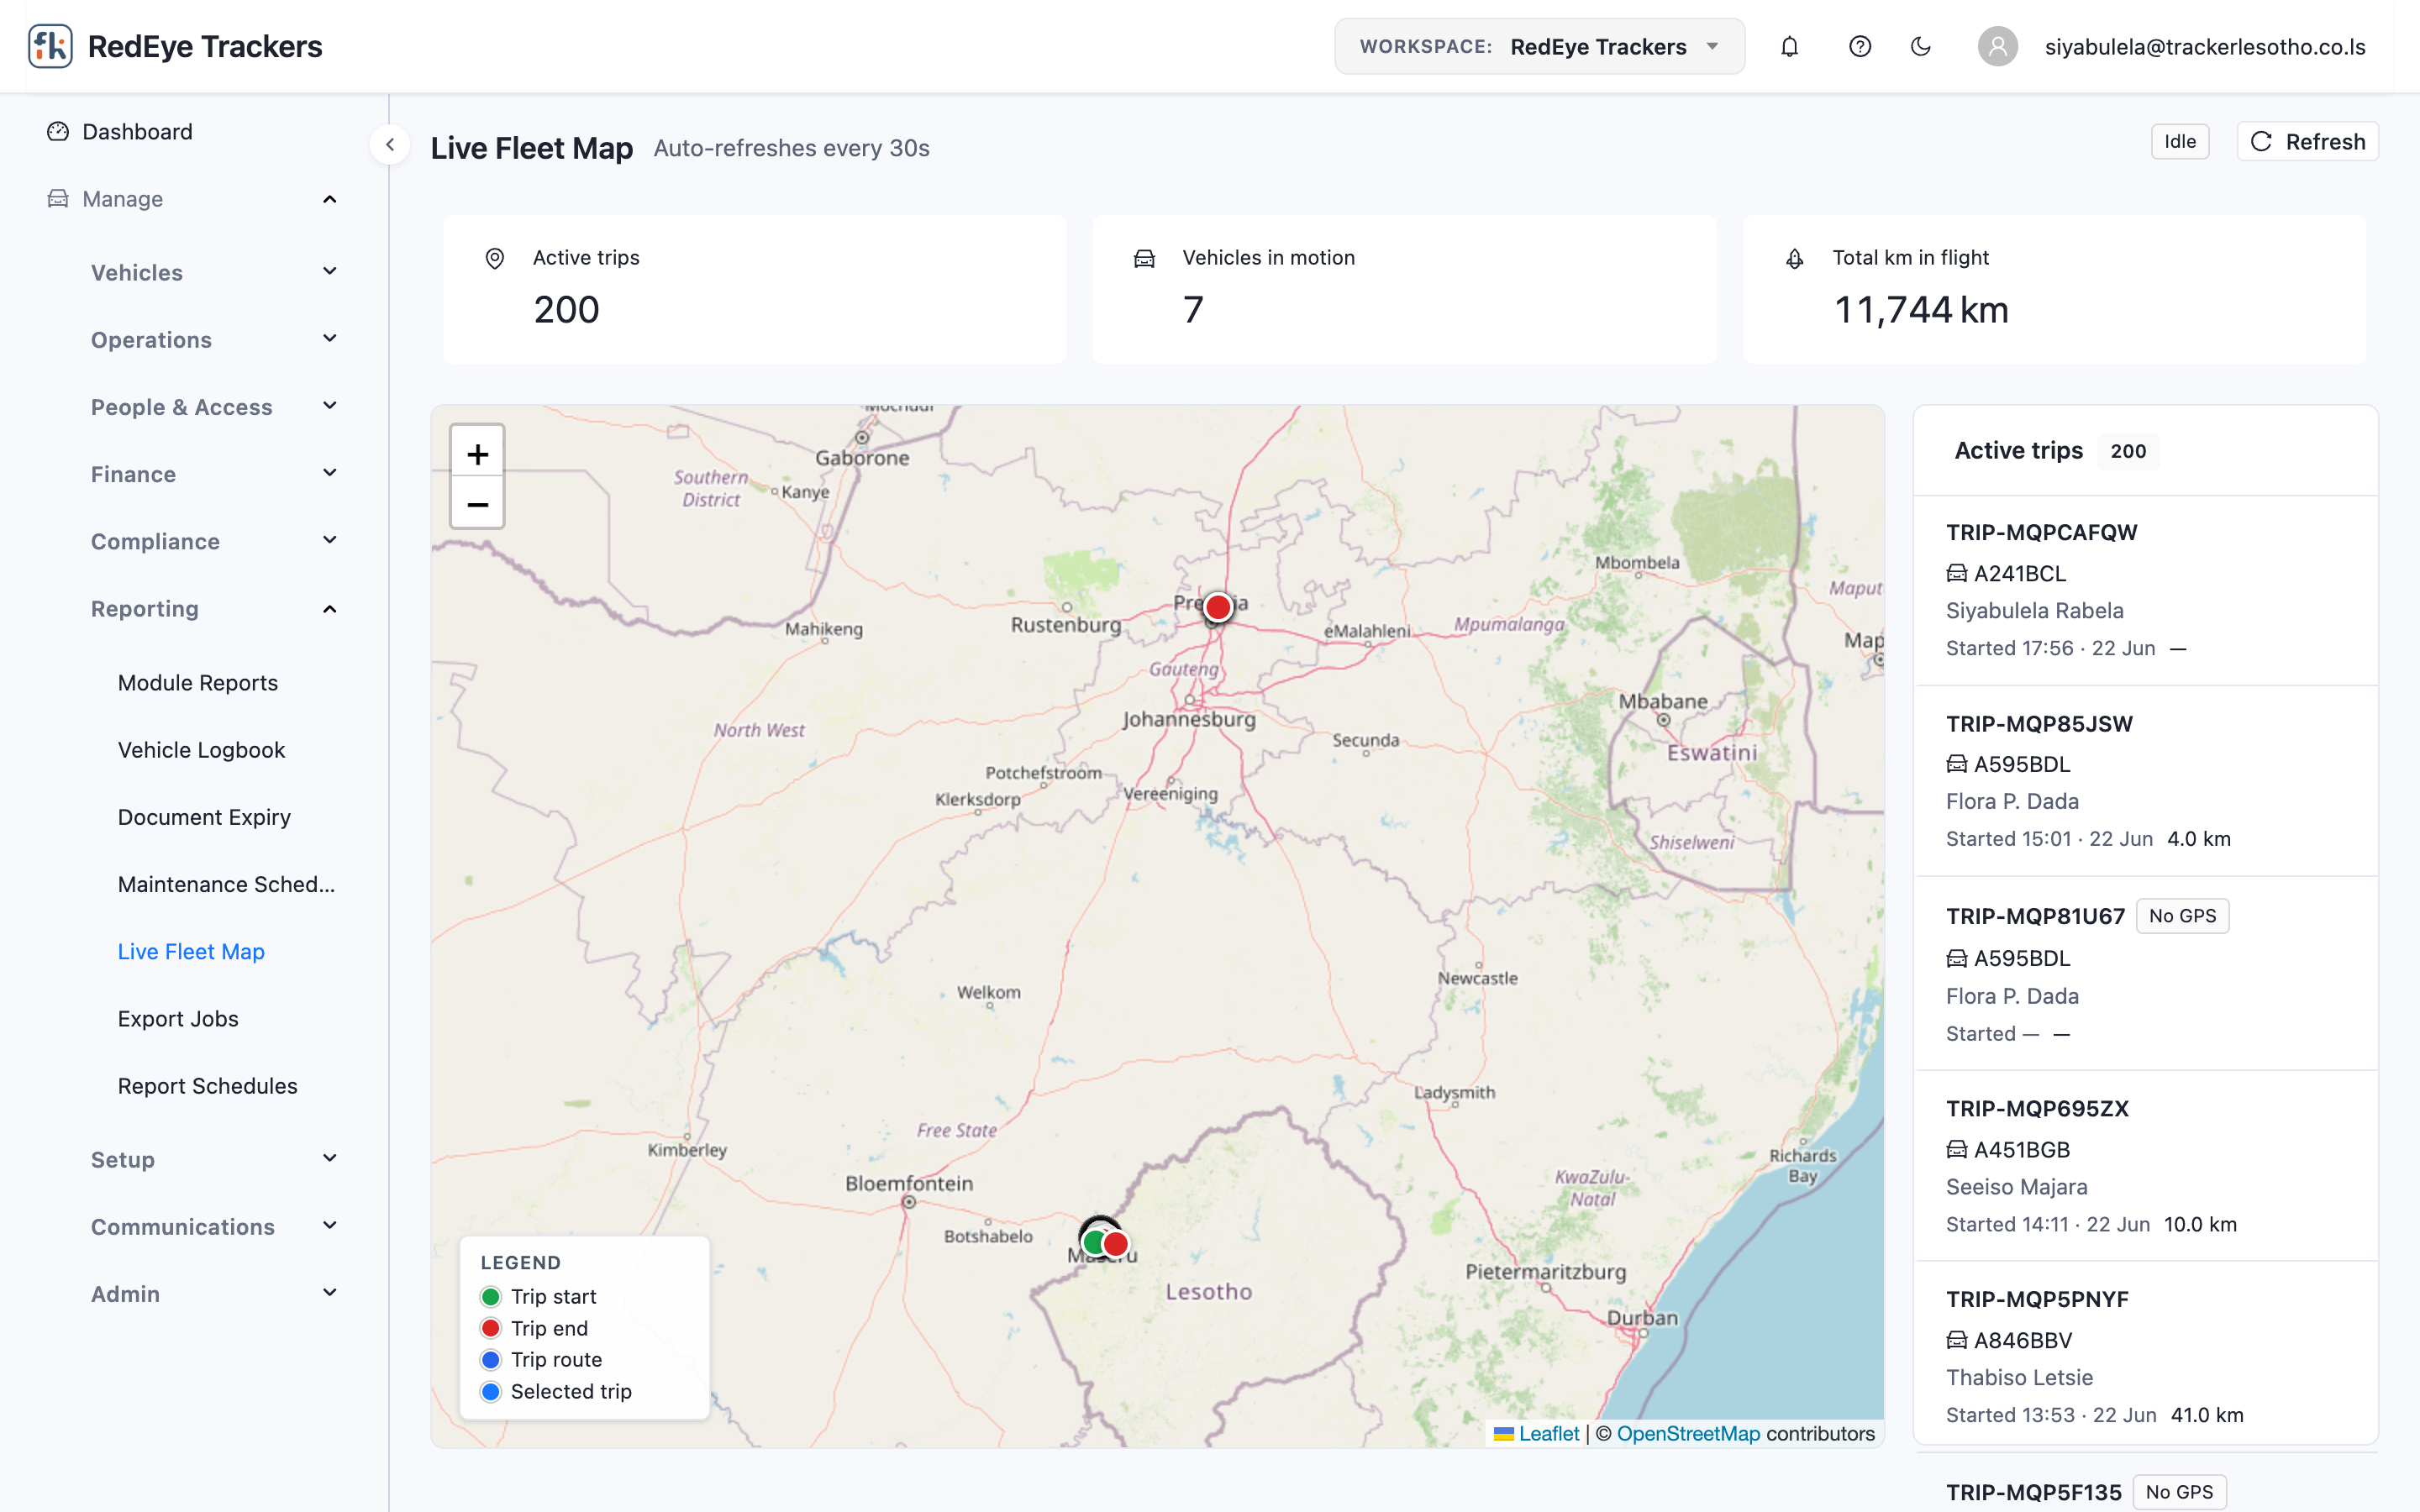
Task: Zoom in on the map
Action: coord(478,454)
